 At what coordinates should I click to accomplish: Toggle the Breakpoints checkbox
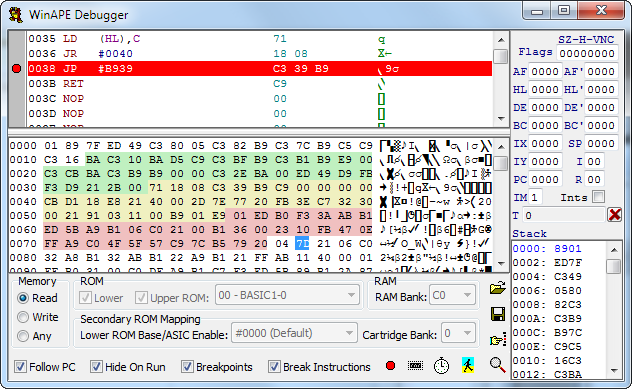187,367
